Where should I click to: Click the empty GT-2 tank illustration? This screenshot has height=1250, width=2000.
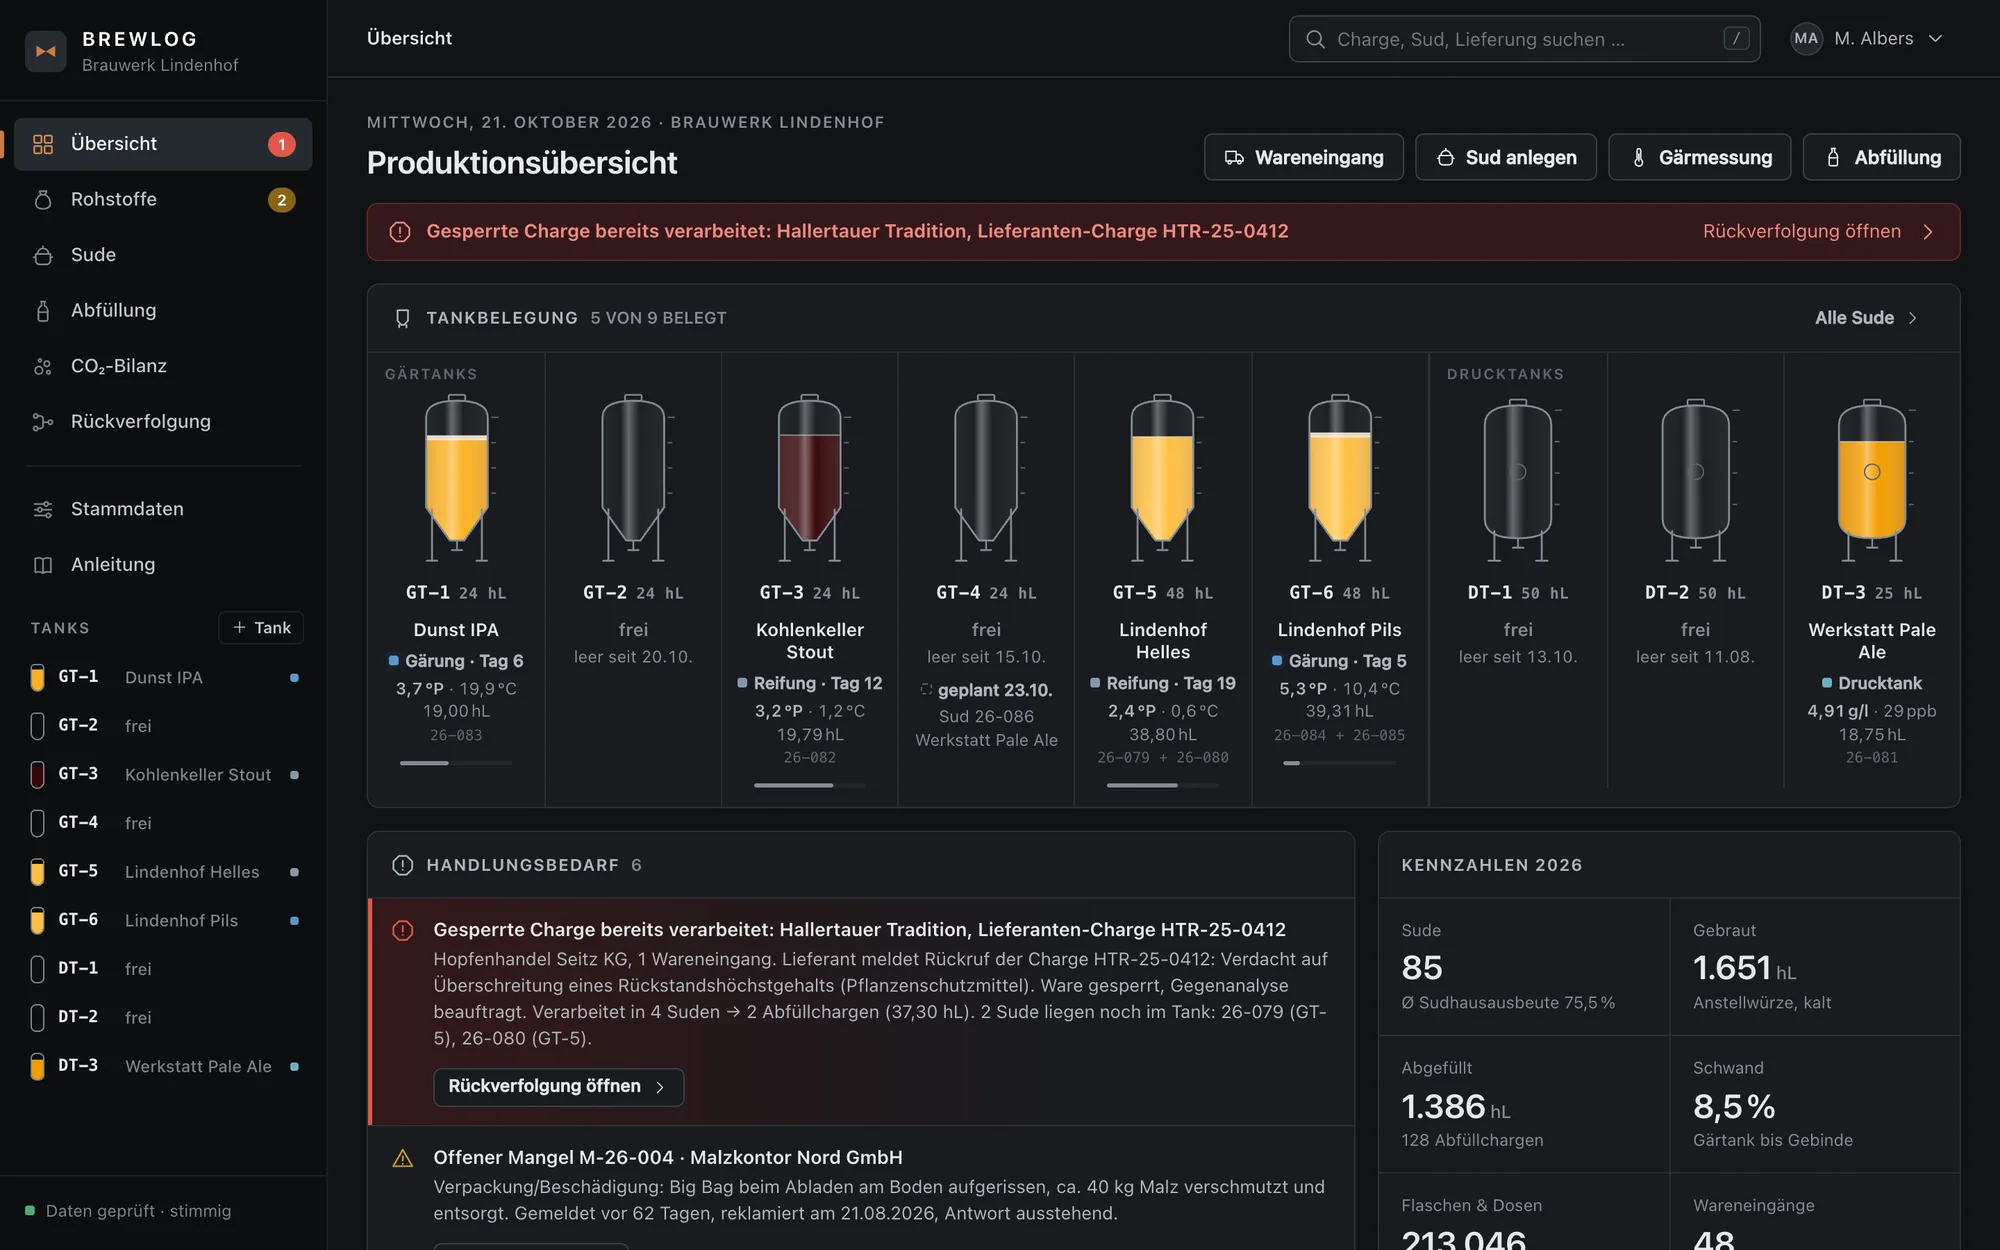tap(633, 478)
